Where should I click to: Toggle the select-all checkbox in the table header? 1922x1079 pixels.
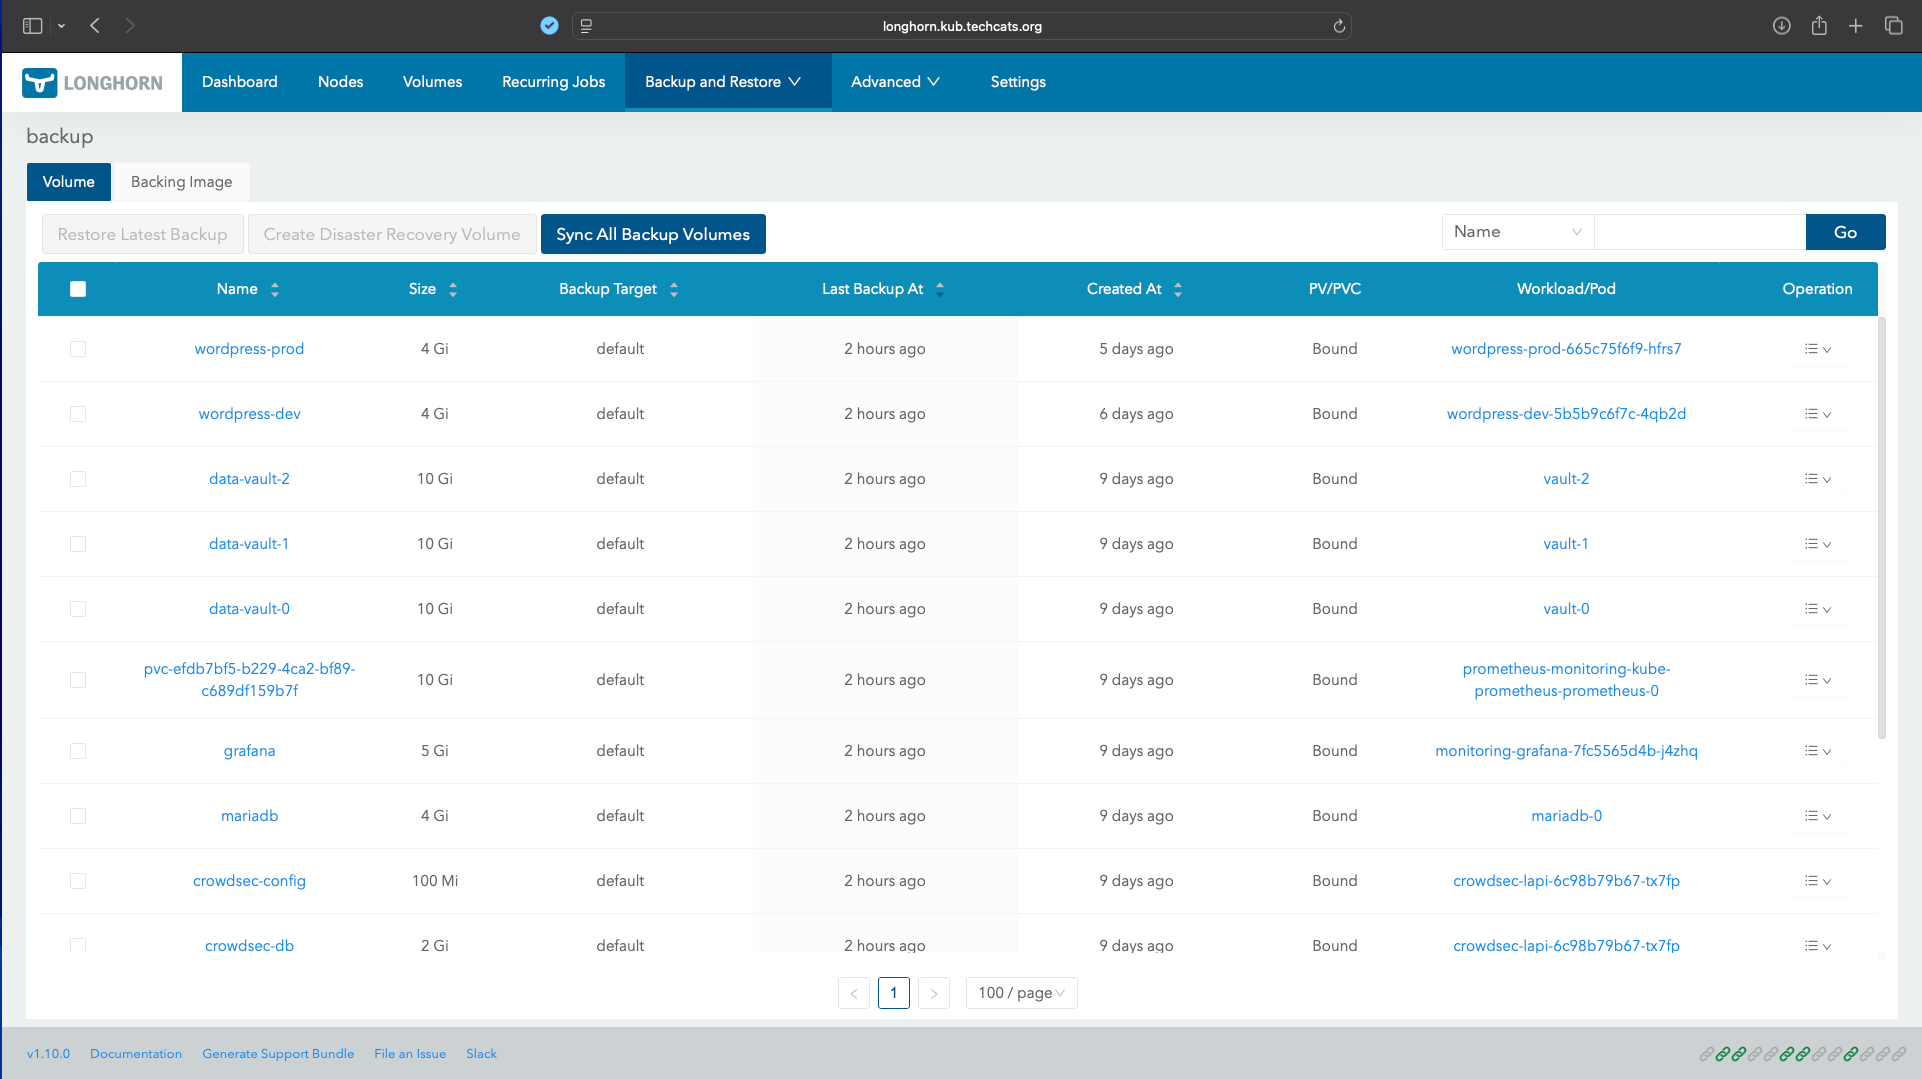pos(78,288)
